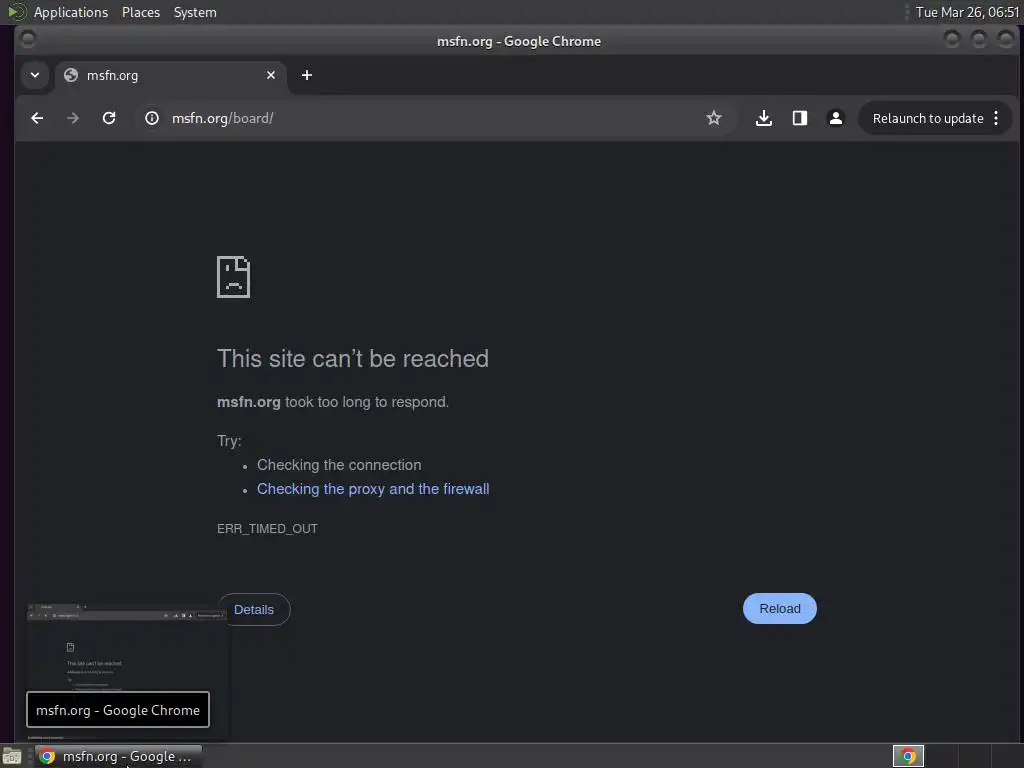The image size is (1024, 768).
Task: Click window menu button in title bar
Action: coord(27,40)
